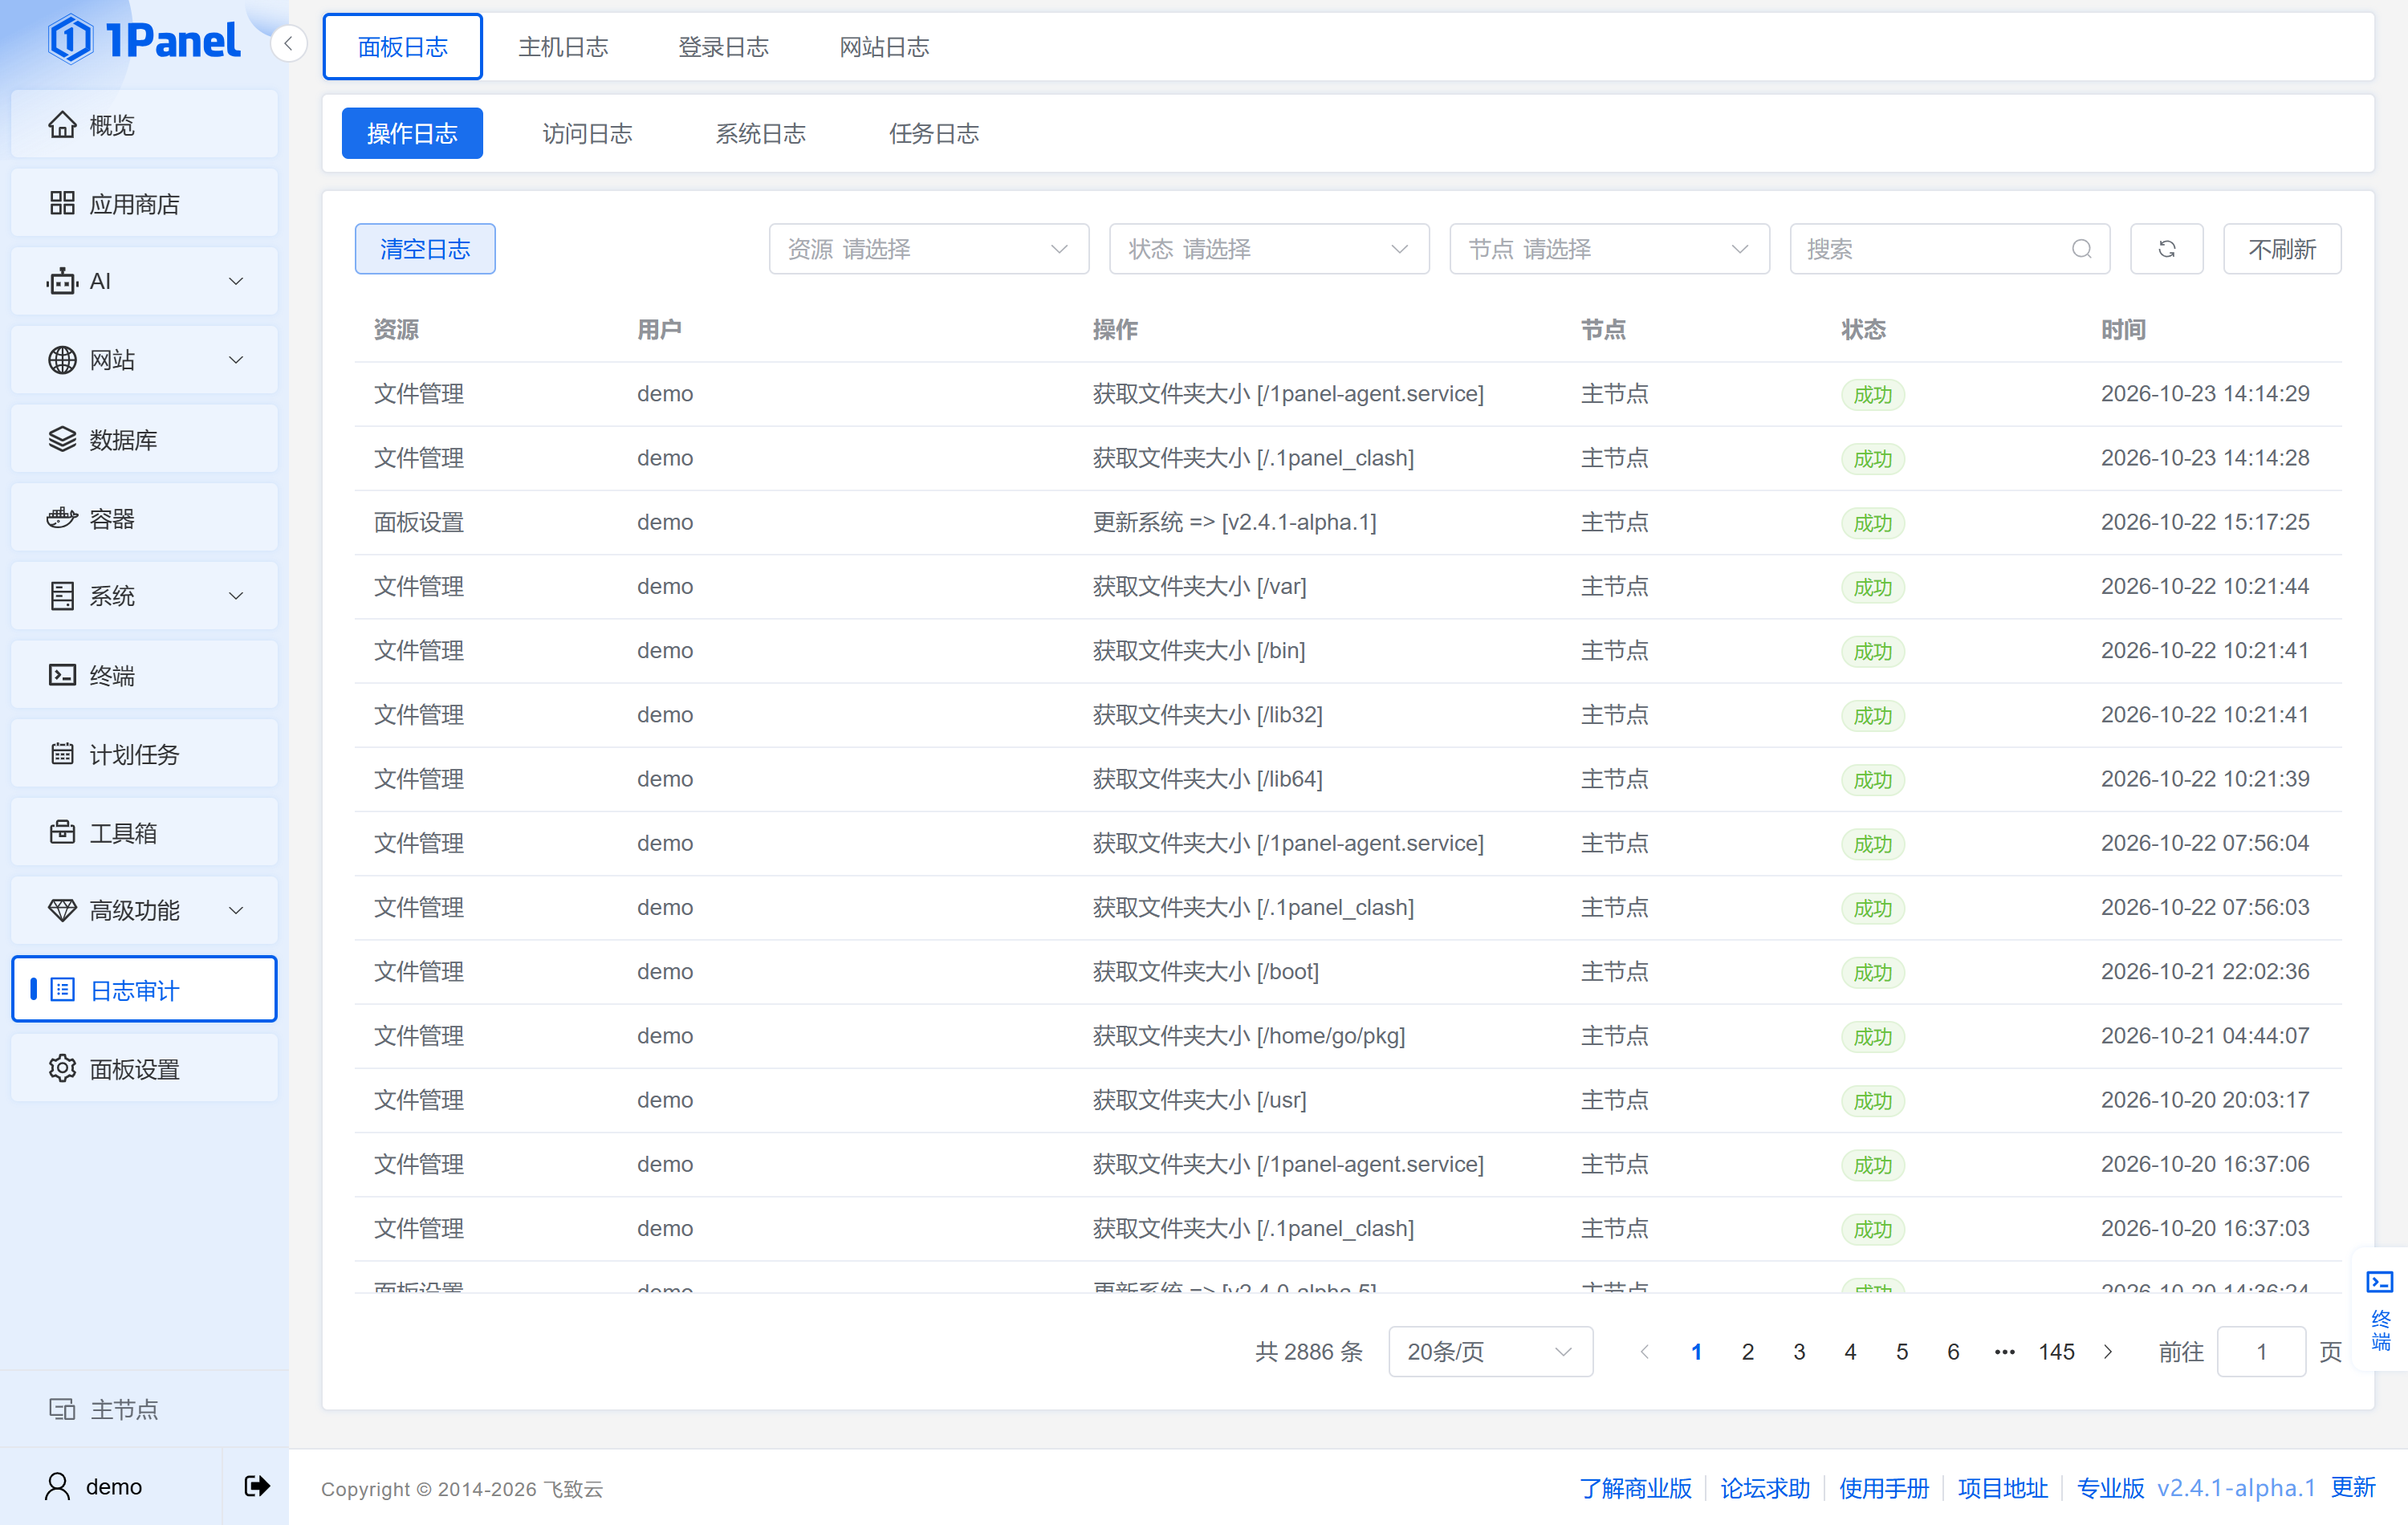
Task: Expand the AI menu
Action: [x=144, y=282]
